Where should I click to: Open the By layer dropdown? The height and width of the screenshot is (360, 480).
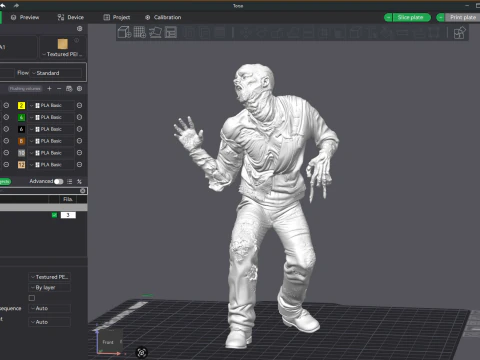[x=49, y=287]
